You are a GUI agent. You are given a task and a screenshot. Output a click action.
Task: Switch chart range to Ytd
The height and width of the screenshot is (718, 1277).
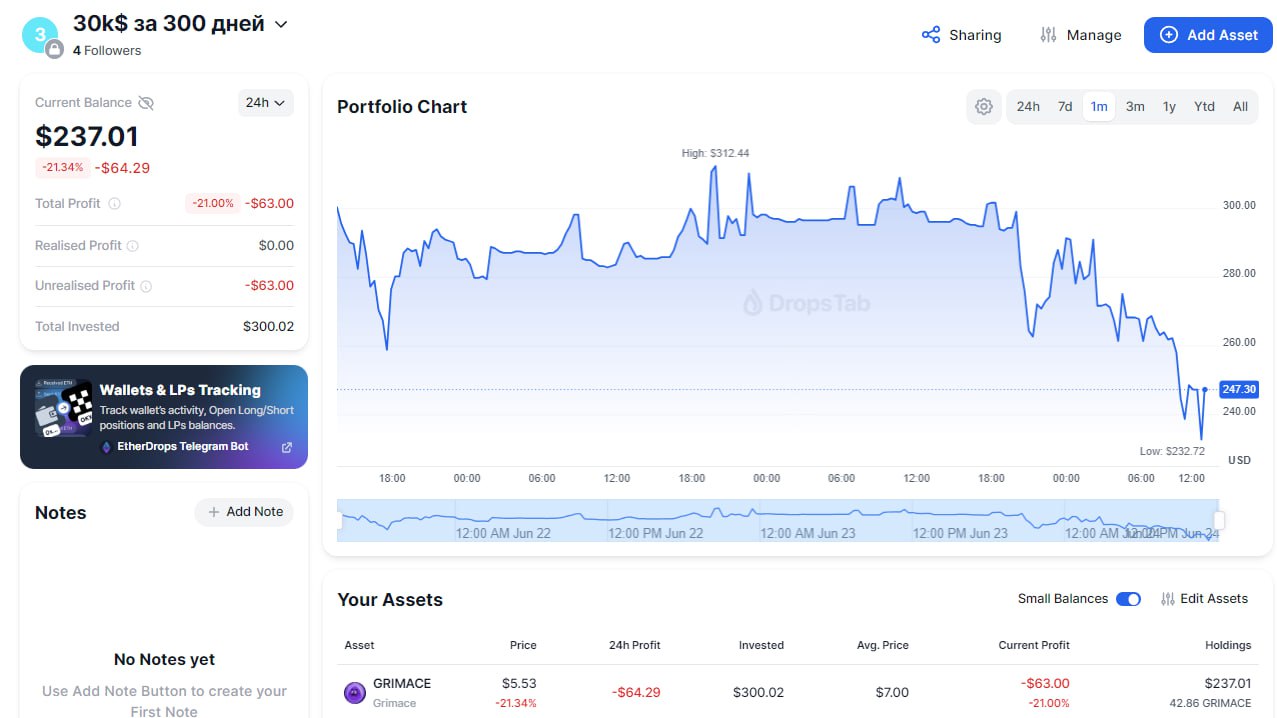coord(1204,107)
